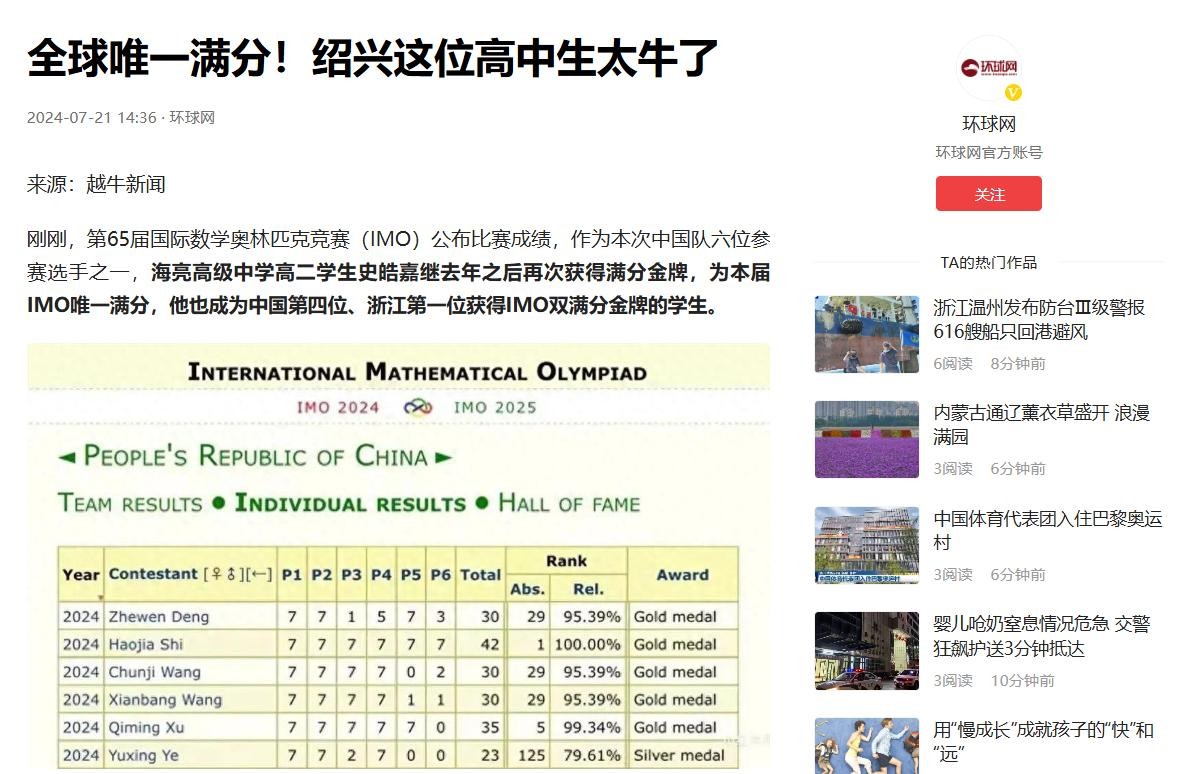Click the 环球网 round avatar logo
This screenshot has width=1187, height=774.
[988, 68]
